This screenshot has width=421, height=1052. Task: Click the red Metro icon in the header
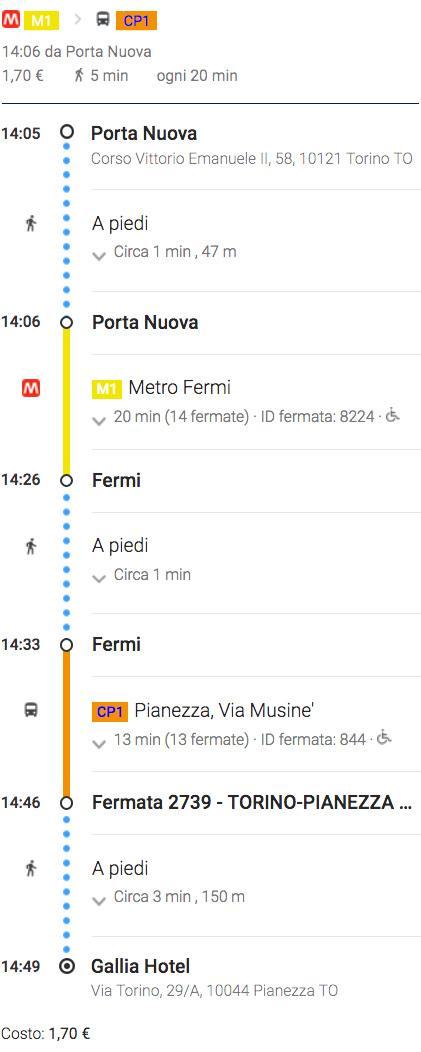pyautogui.click(x=11, y=19)
